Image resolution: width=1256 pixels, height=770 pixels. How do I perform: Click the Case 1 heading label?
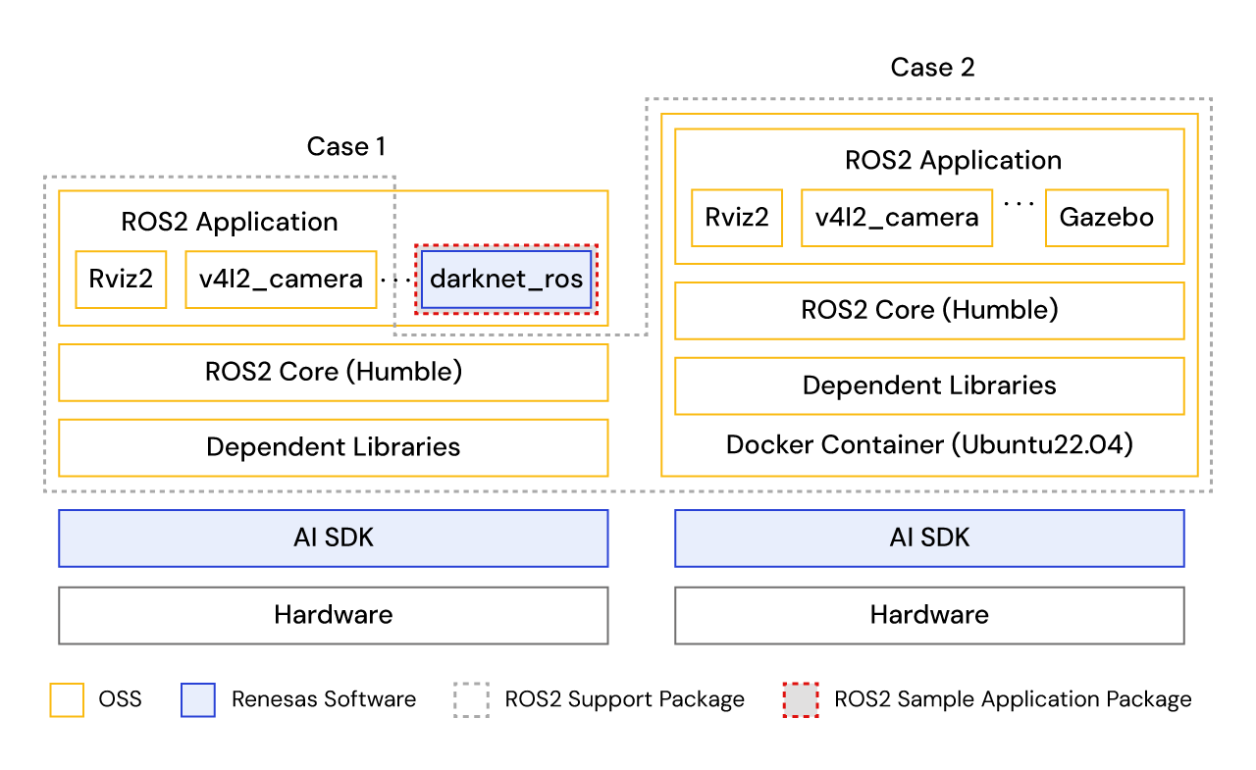pyautogui.click(x=346, y=146)
